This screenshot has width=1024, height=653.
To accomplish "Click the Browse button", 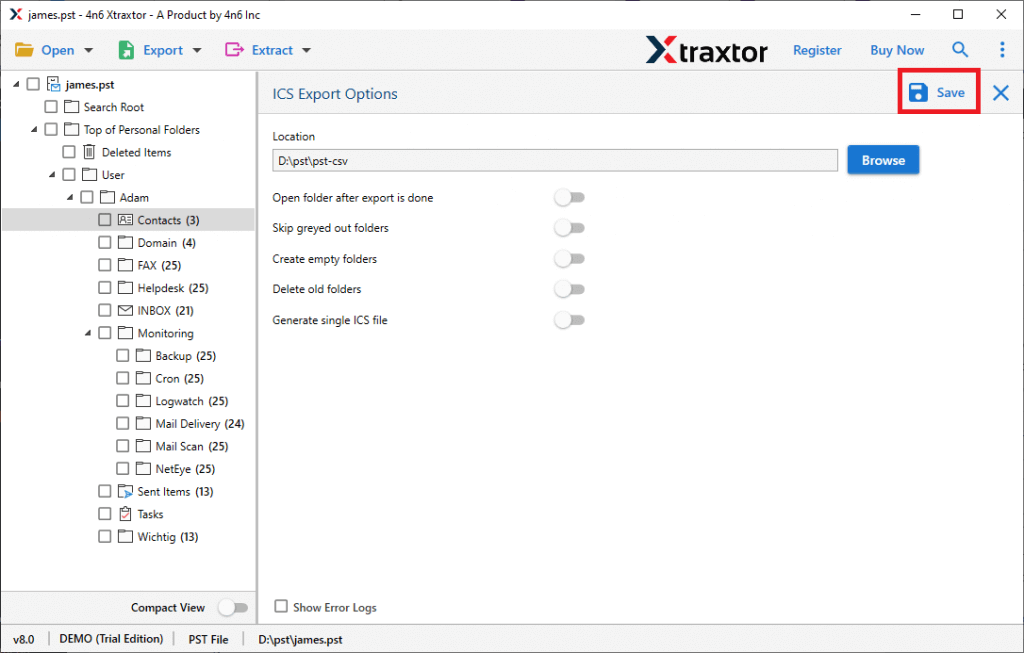I will click(883, 160).
